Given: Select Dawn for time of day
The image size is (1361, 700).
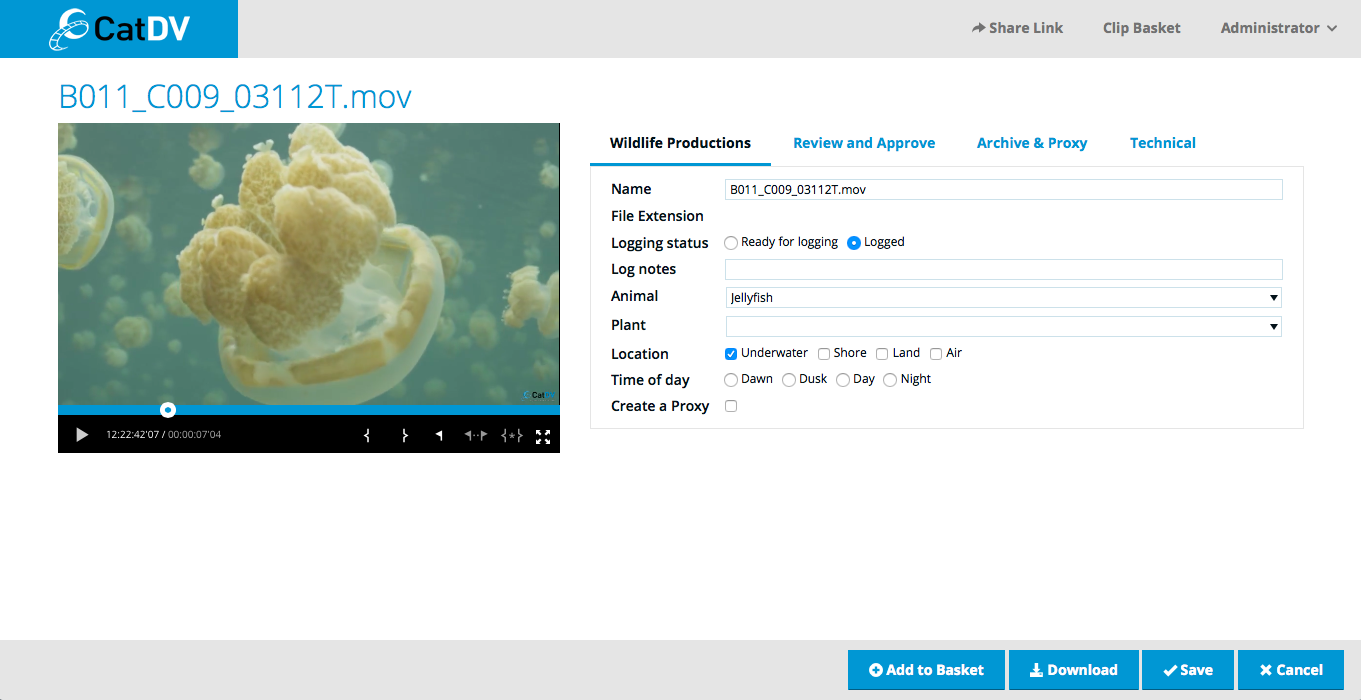Looking at the screenshot, I should (731, 380).
